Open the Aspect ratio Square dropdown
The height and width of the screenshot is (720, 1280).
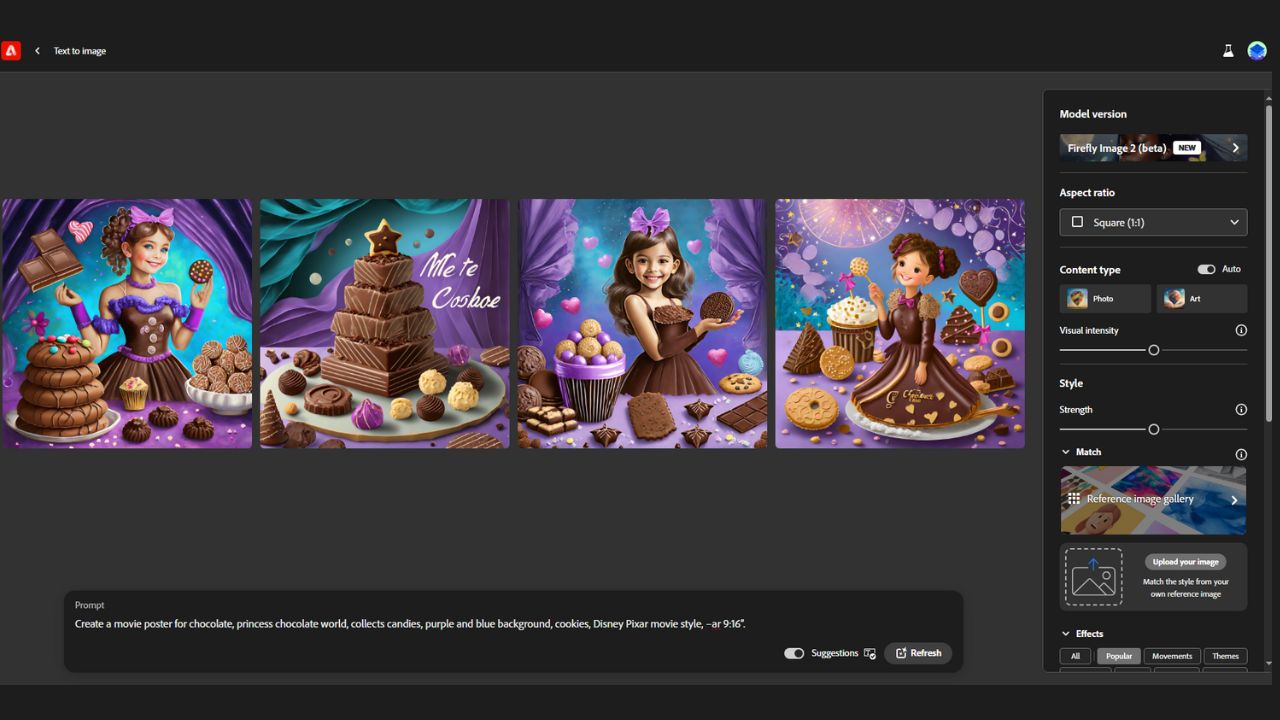tap(1153, 222)
